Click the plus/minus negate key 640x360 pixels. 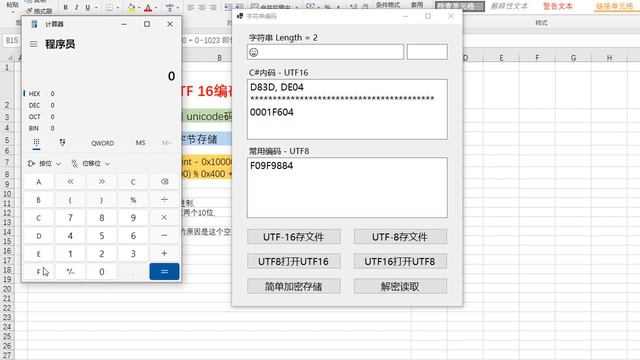(x=70, y=271)
